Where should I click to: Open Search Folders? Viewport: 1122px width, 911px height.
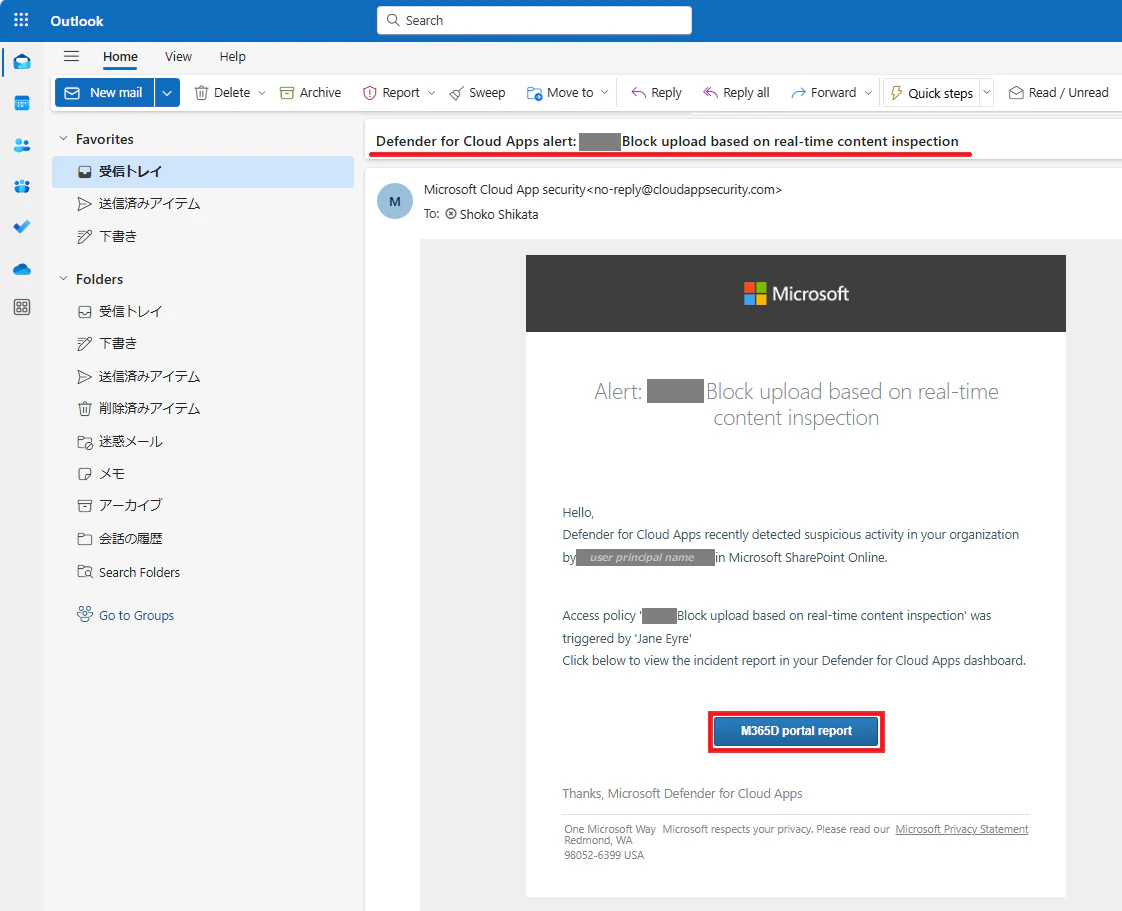(x=203, y=572)
